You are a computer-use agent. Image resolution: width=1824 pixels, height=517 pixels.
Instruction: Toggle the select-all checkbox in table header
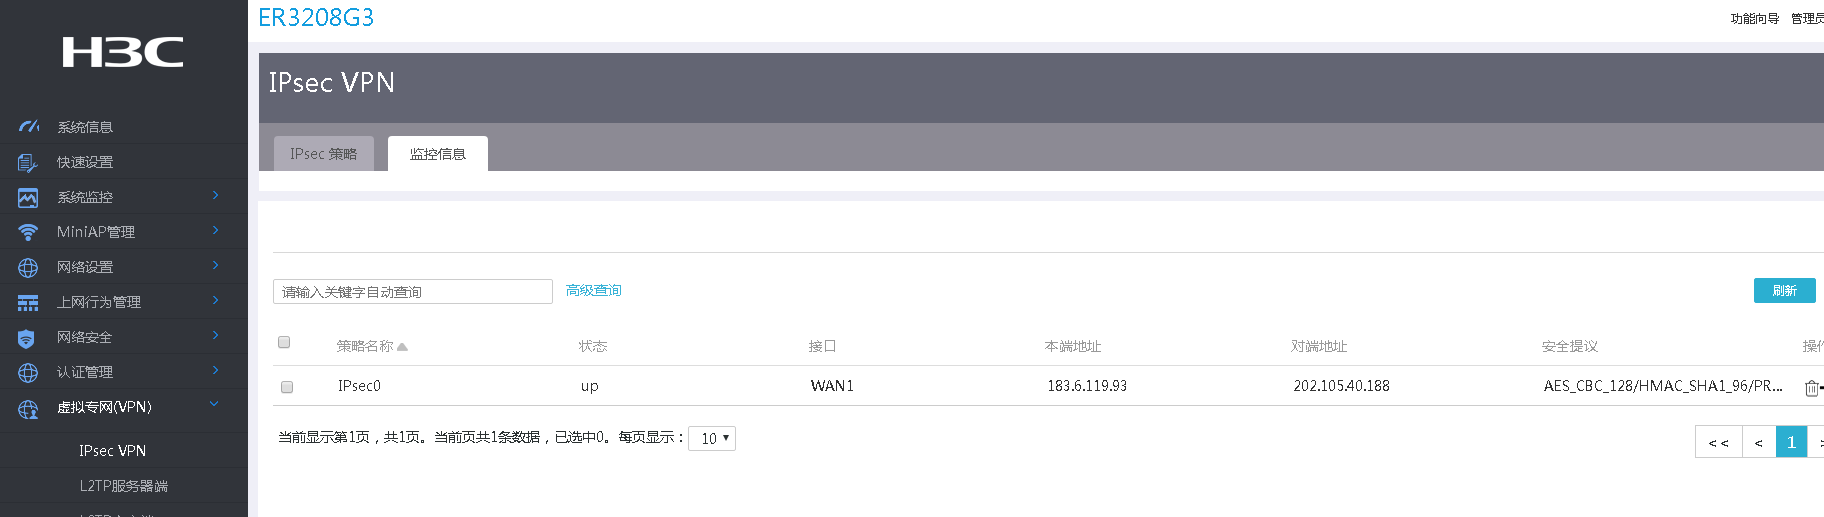click(284, 342)
